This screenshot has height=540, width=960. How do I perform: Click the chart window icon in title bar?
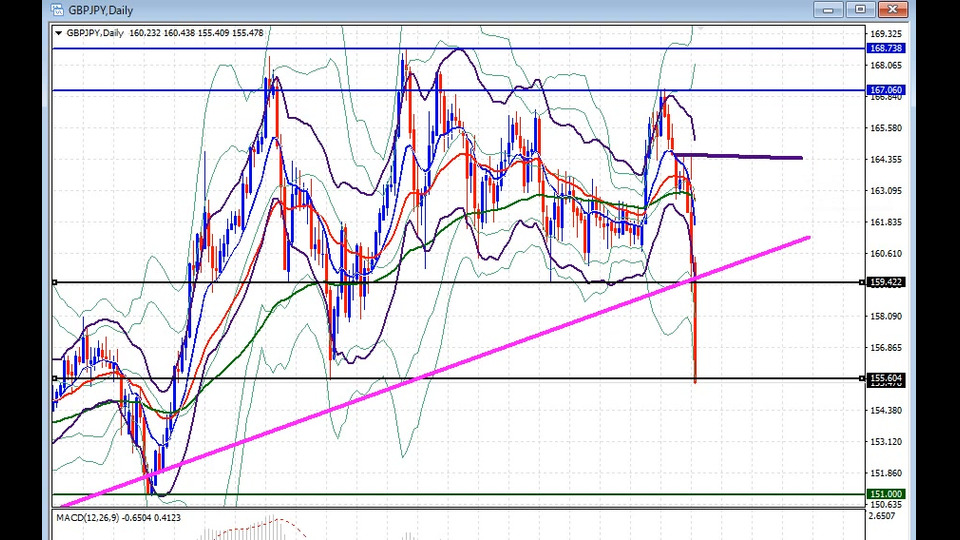click(x=57, y=10)
